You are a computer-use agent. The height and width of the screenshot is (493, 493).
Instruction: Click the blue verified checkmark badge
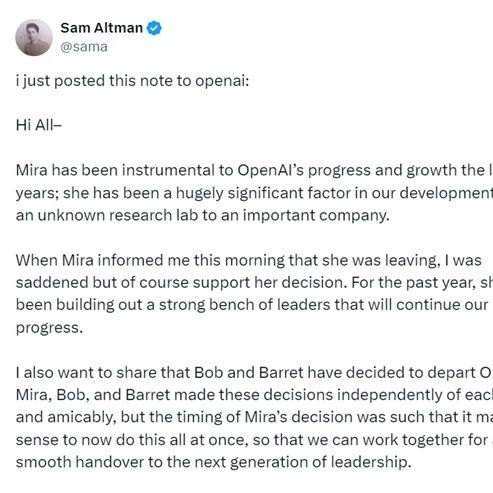pos(154,28)
